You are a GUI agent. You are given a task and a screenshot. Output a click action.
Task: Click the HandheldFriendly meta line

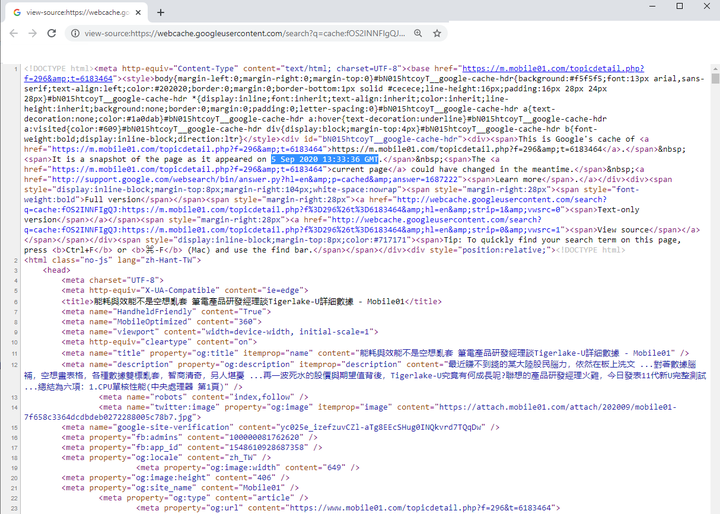166,311
